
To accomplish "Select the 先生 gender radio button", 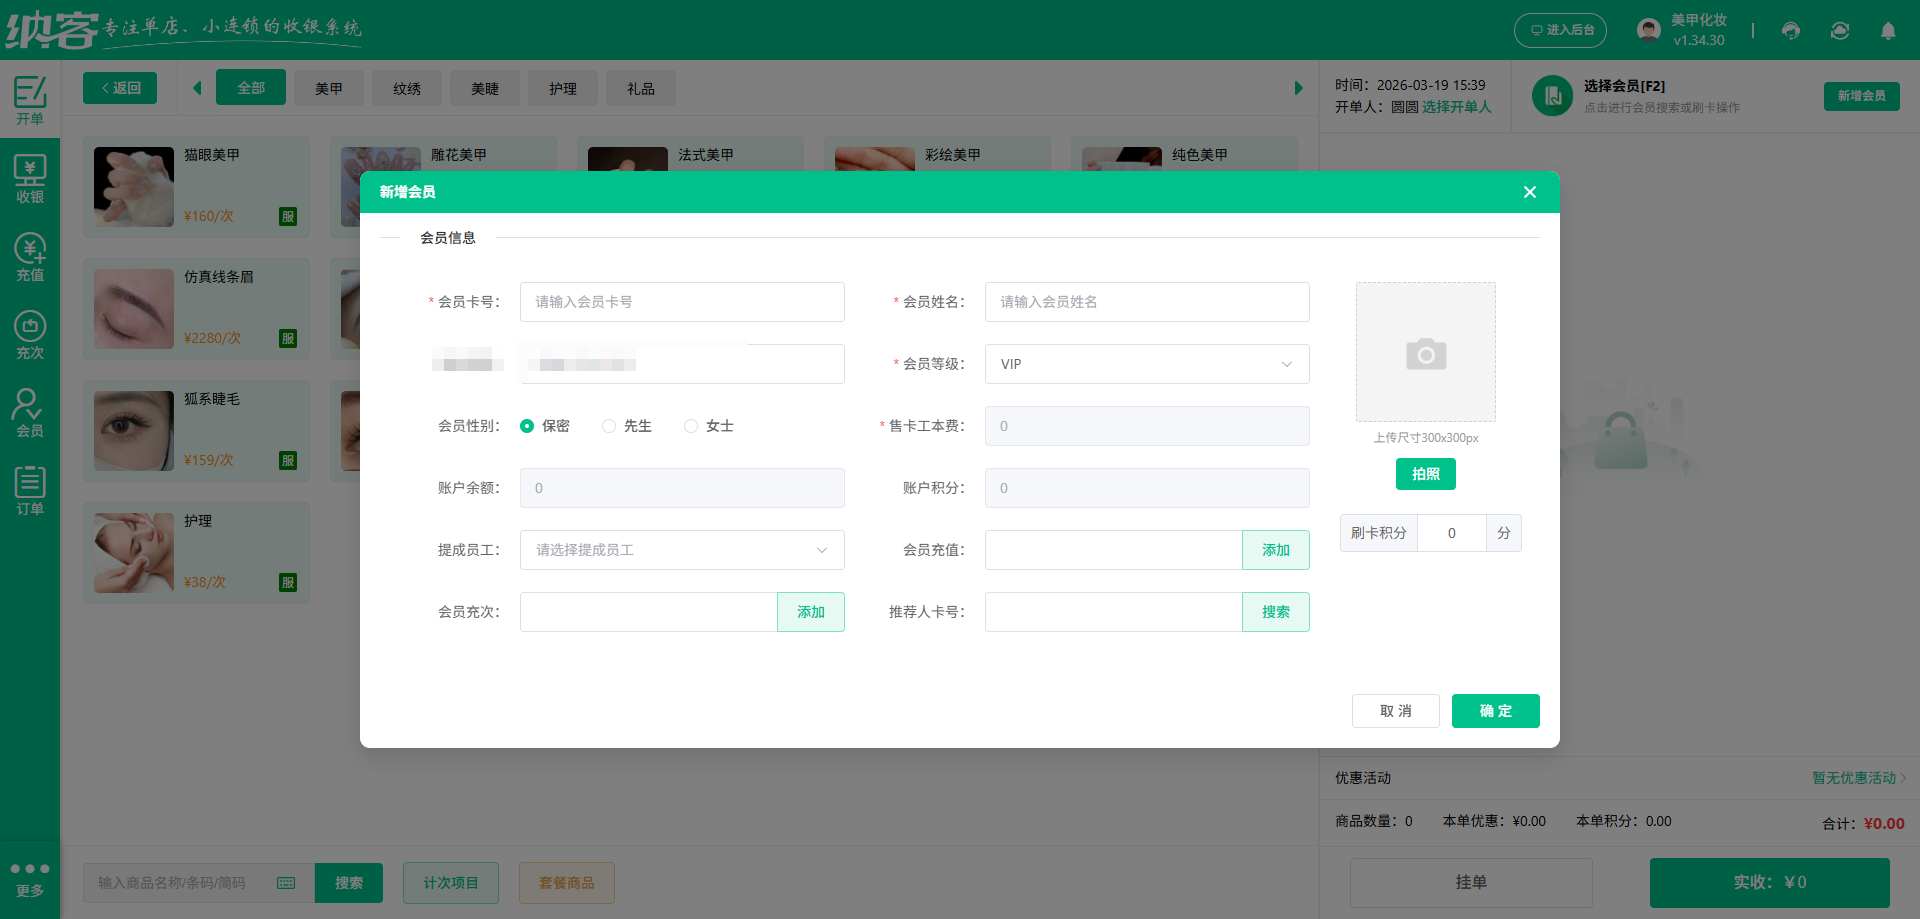I will [x=608, y=425].
